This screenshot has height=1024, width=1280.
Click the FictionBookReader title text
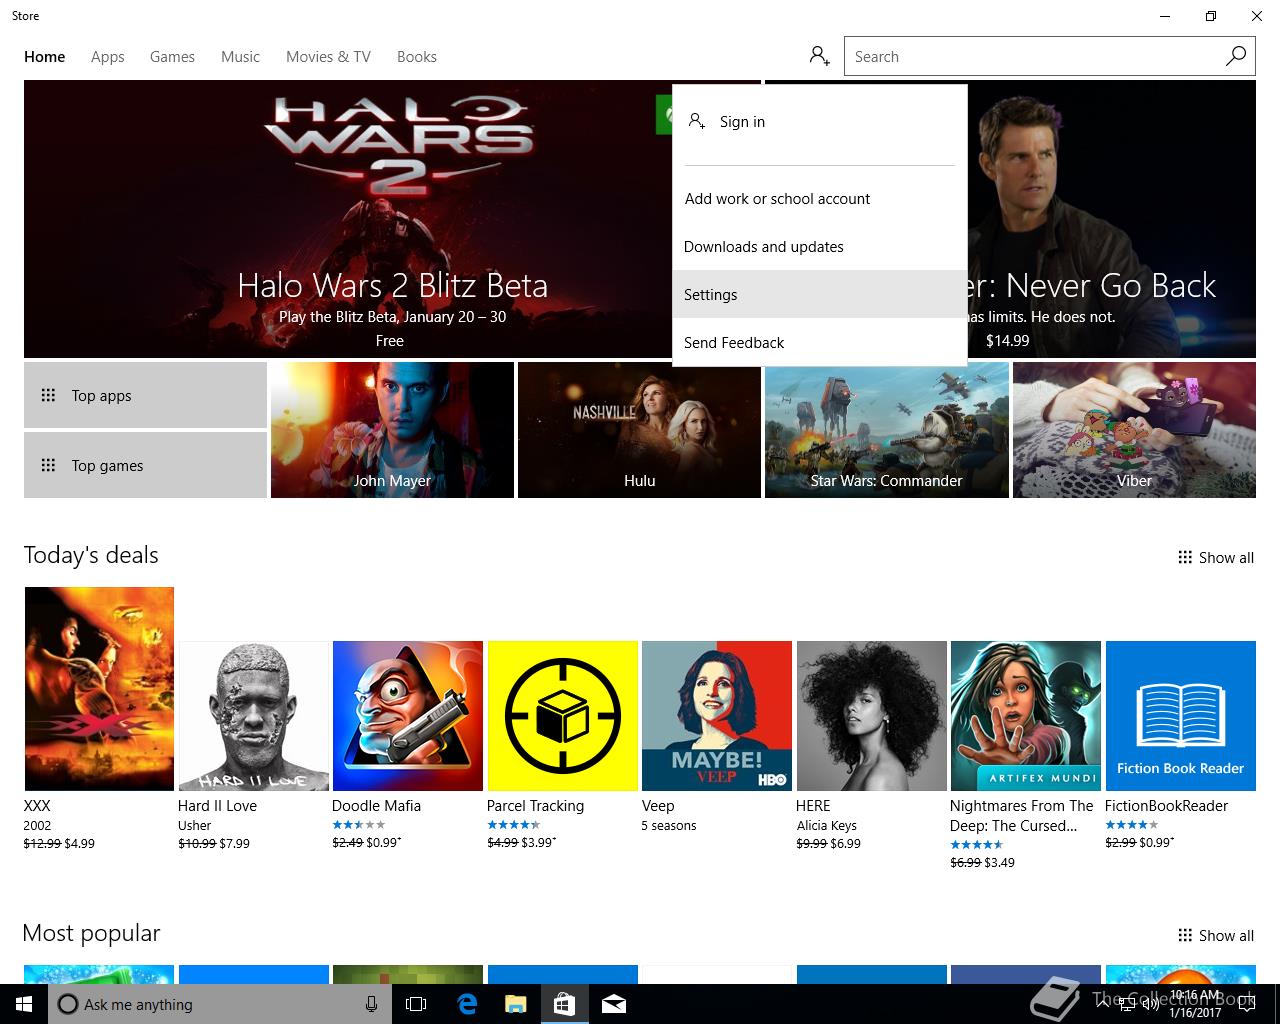[x=1166, y=806]
